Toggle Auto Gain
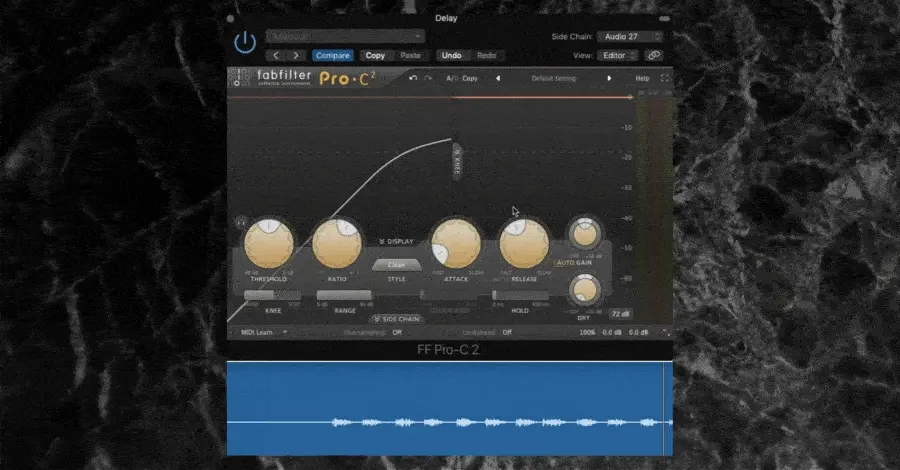 [x=573, y=262]
